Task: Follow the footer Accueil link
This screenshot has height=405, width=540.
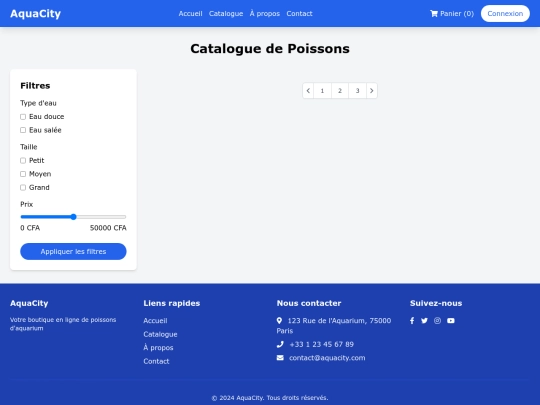Action: coord(155,321)
